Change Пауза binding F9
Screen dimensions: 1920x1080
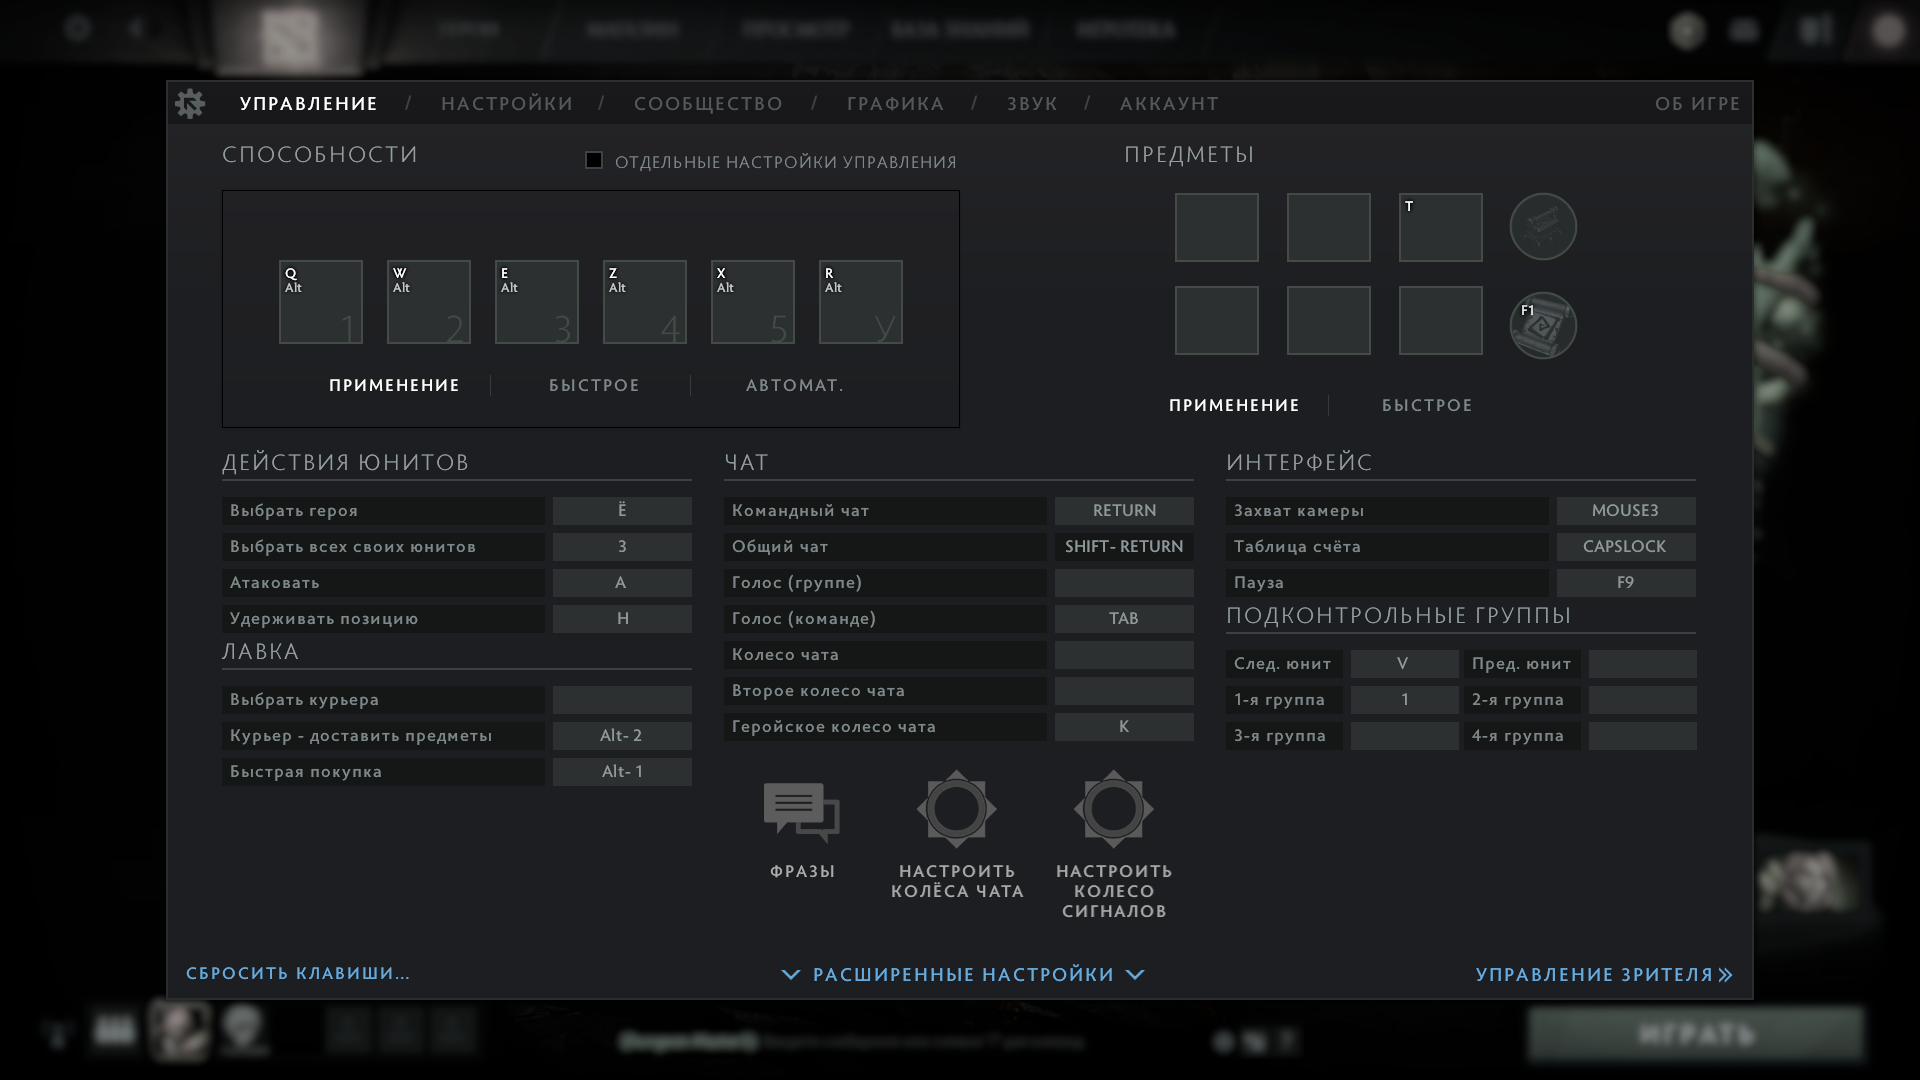(1626, 583)
